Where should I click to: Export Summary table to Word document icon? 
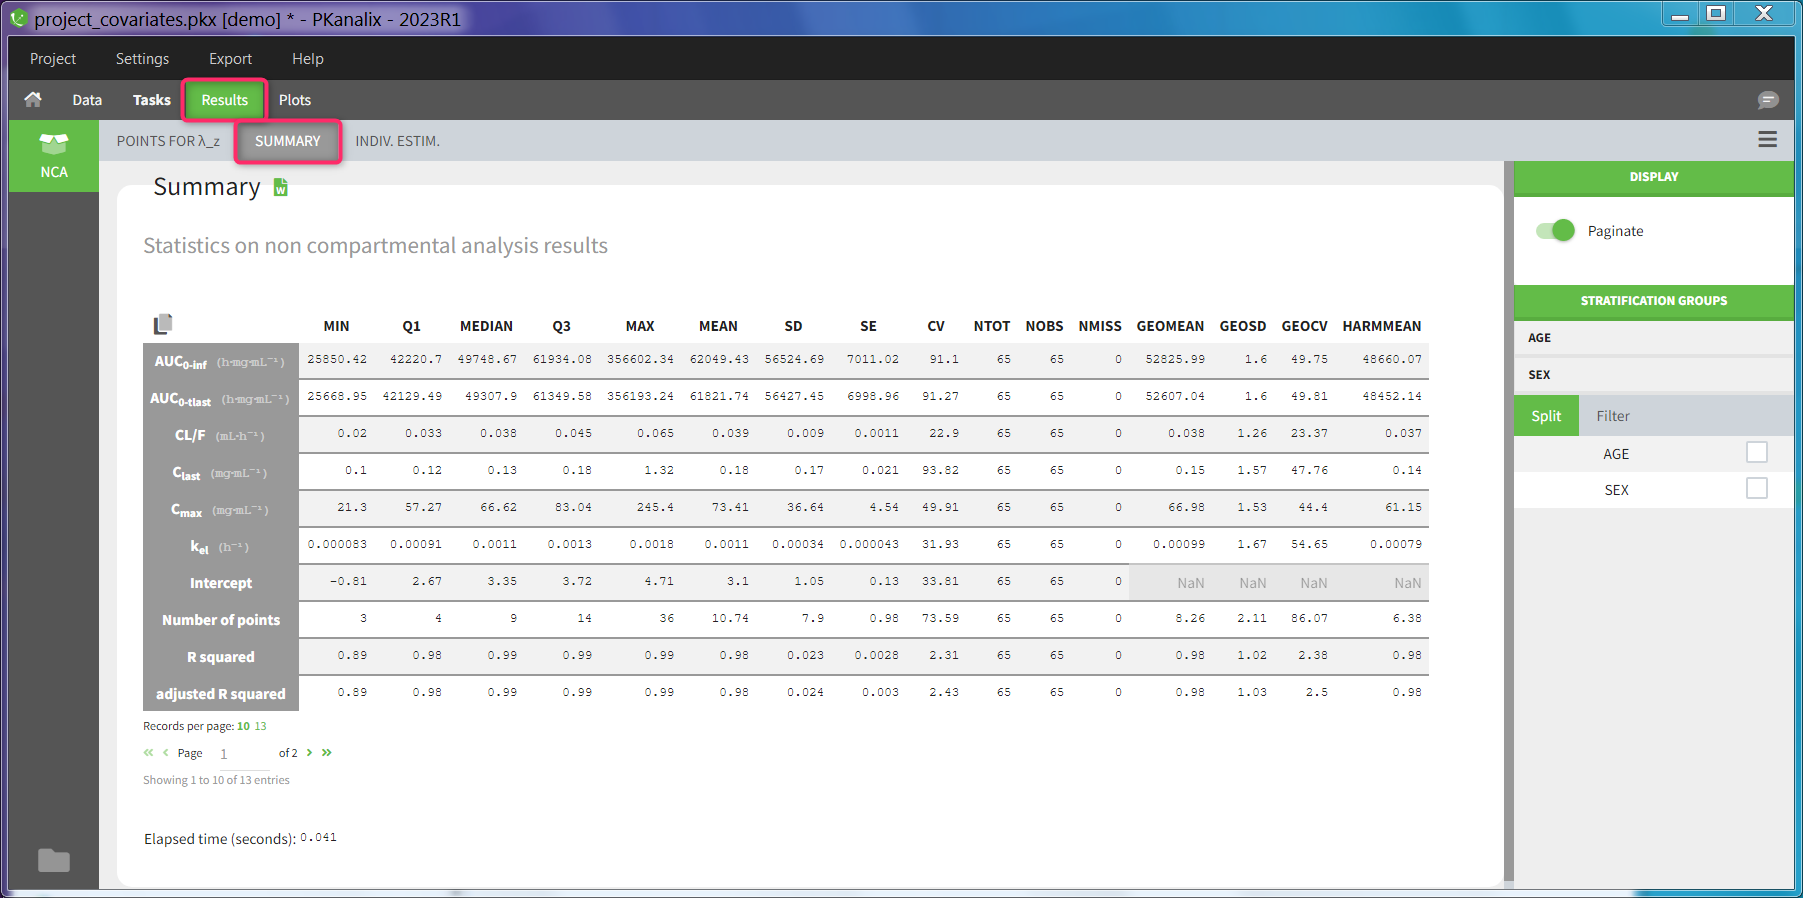point(281,187)
